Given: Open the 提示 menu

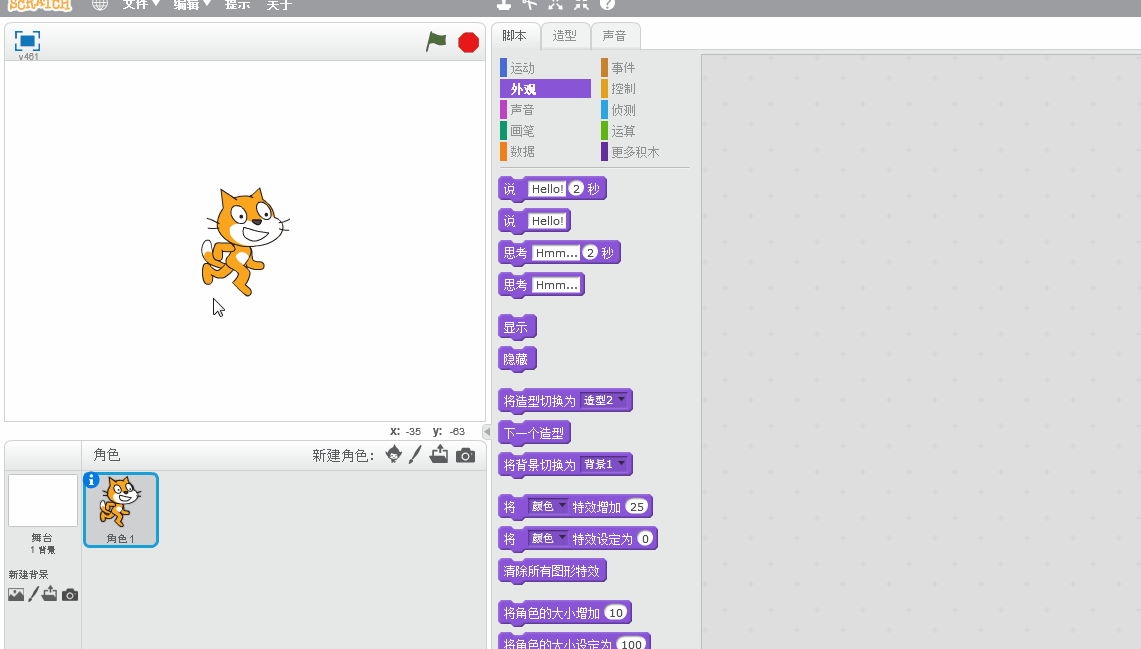Looking at the screenshot, I should pyautogui.click(x=237, y=4).
